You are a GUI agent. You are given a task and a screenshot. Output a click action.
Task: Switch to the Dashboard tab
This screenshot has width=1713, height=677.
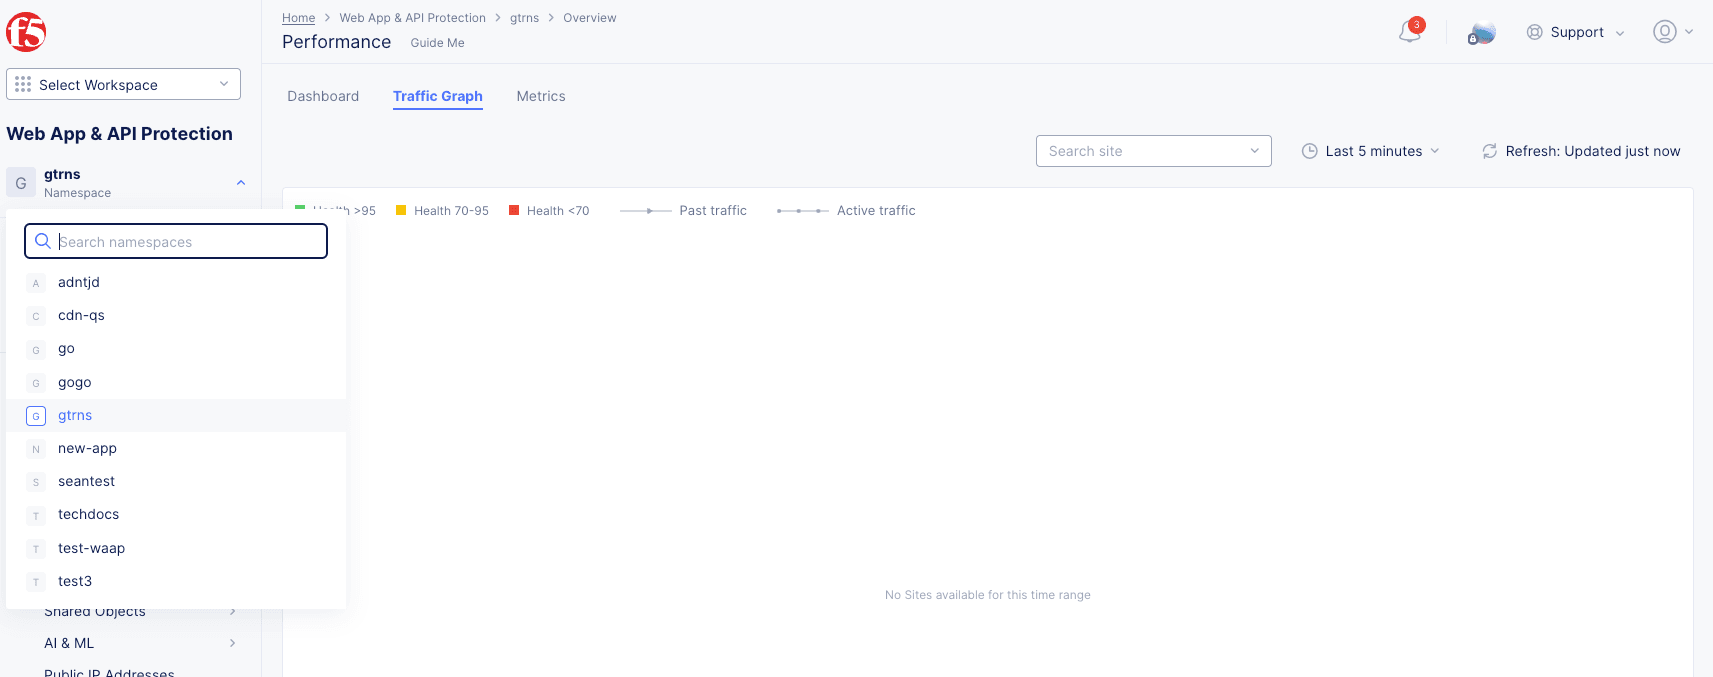point(323,96)
